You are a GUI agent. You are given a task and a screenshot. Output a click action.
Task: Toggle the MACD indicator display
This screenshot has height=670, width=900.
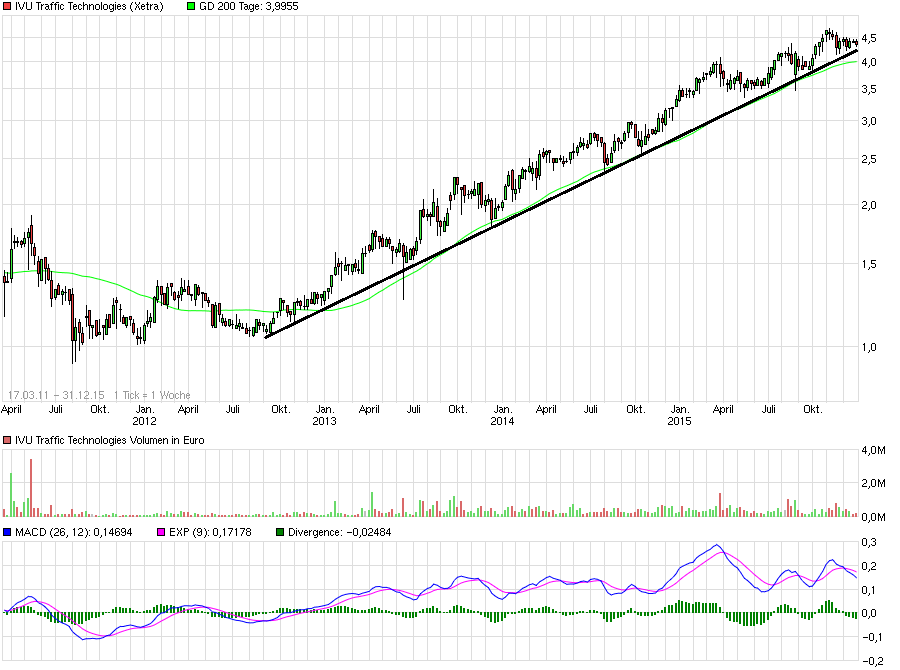tap(7, 533)
